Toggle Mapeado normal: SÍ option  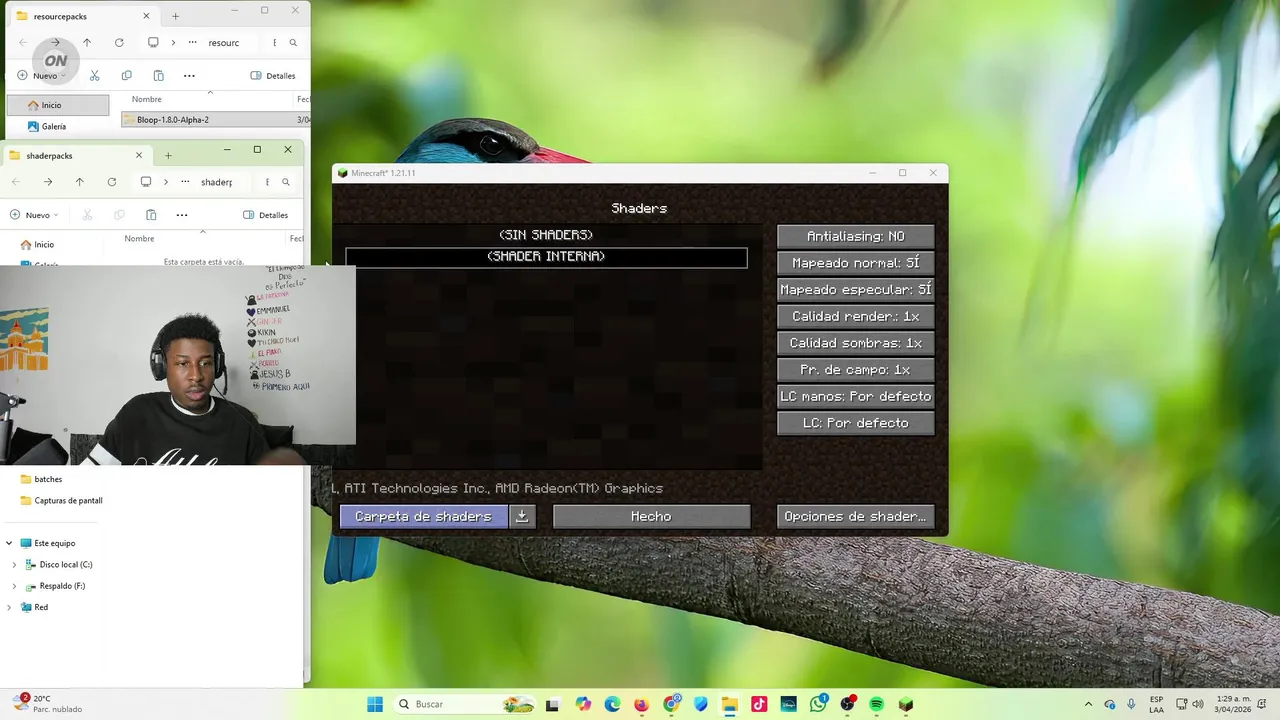(x=856, y=263)
